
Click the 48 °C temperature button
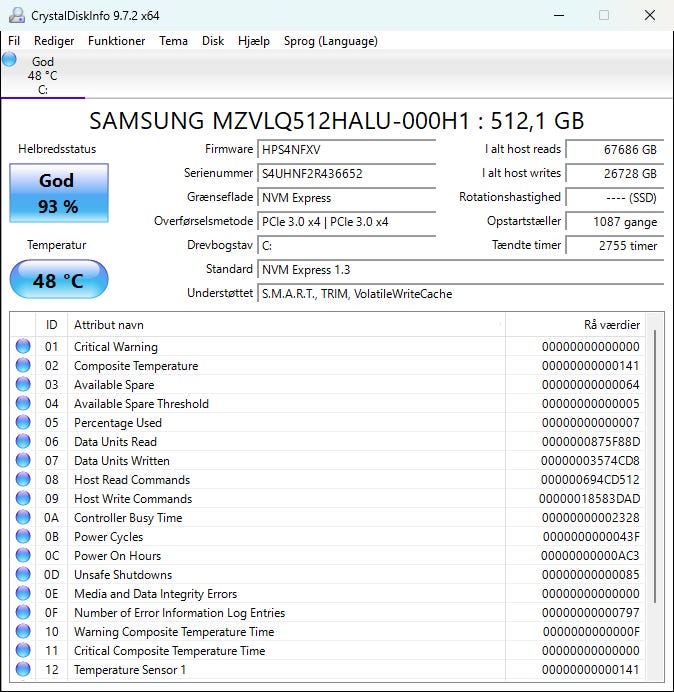[x=58, y=280]
